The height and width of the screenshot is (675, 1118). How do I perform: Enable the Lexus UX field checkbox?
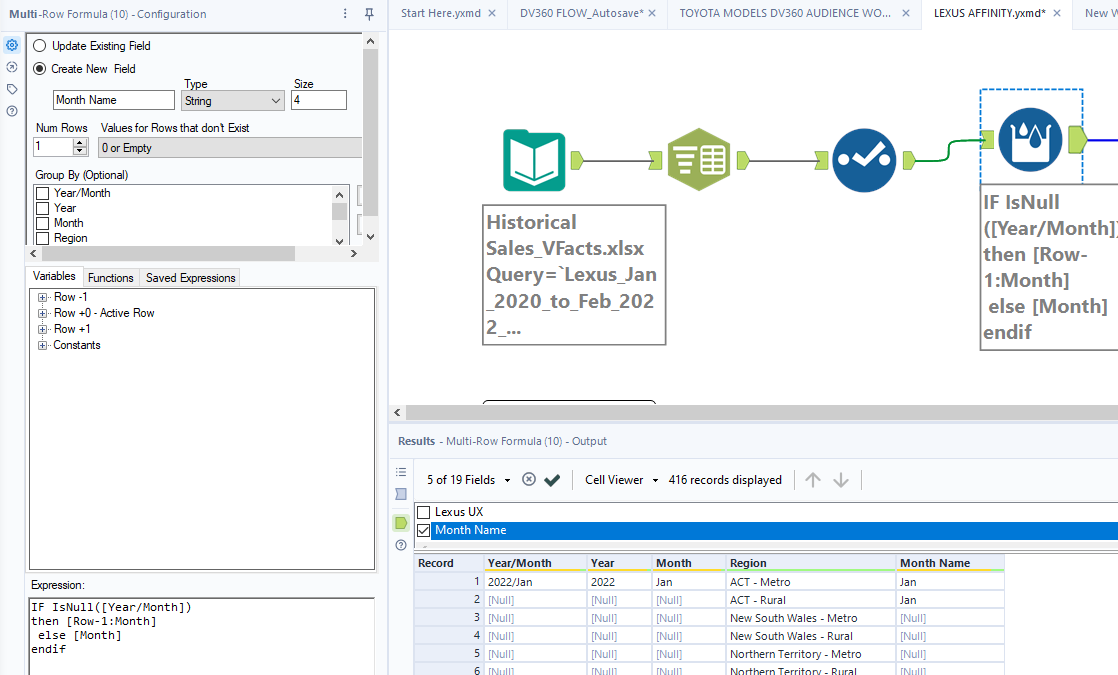[422, 511]
